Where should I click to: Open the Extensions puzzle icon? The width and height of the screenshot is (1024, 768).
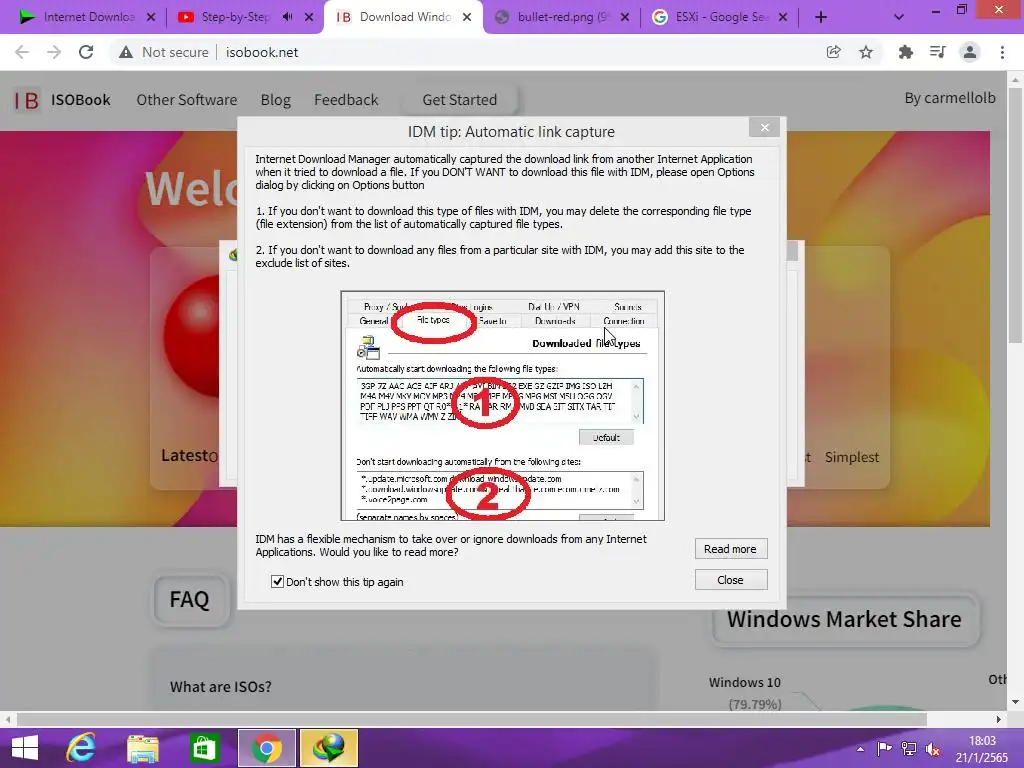905,52
